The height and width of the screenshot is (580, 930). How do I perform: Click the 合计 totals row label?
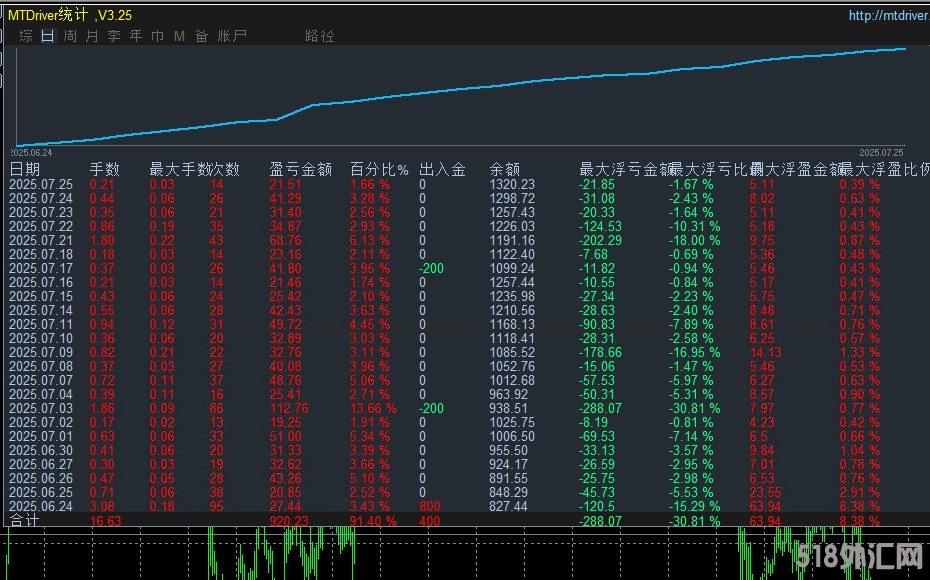[25, 520]
